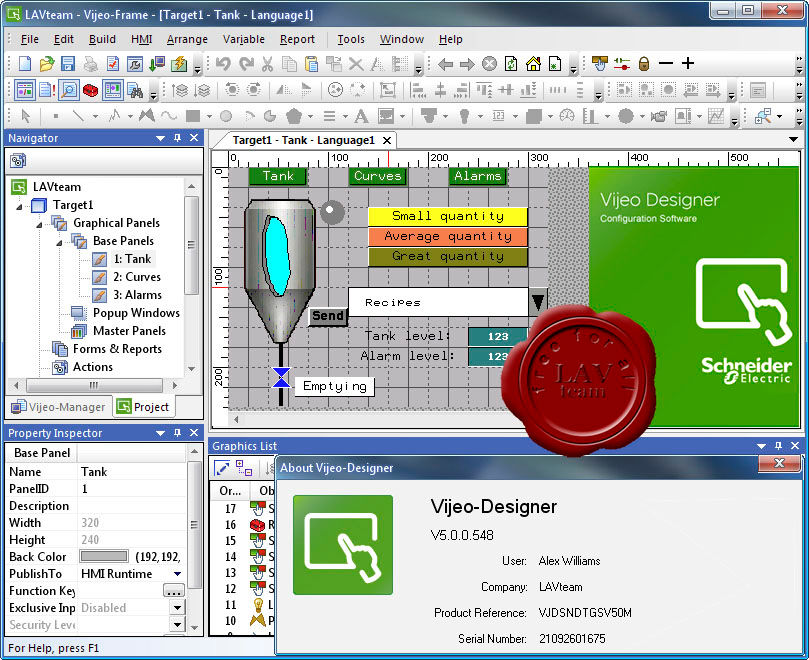Switch to the Vijeo-Manager tab

58,407
